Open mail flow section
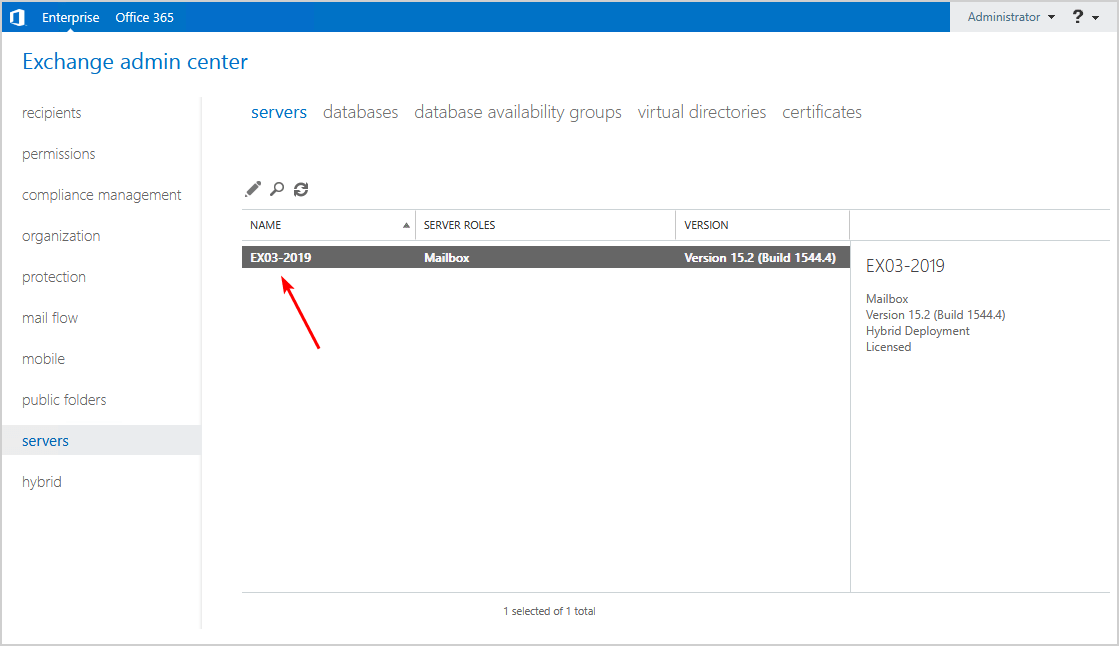1119x646 pixels. coord(50,318)
